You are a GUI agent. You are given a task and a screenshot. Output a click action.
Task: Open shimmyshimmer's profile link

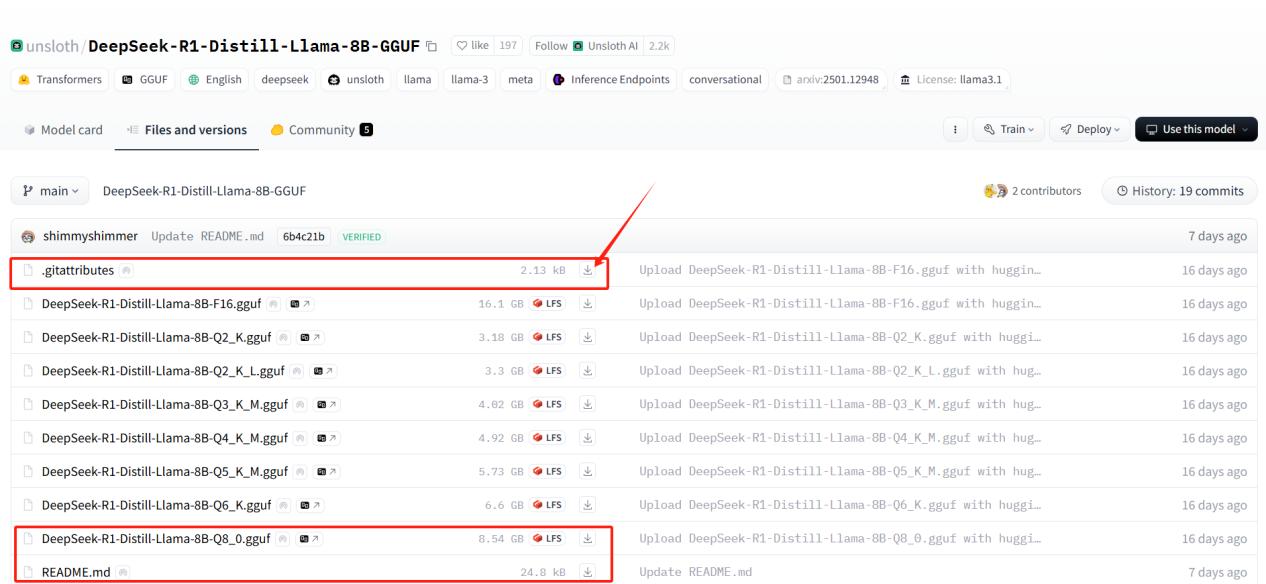(x=90, y=236)
